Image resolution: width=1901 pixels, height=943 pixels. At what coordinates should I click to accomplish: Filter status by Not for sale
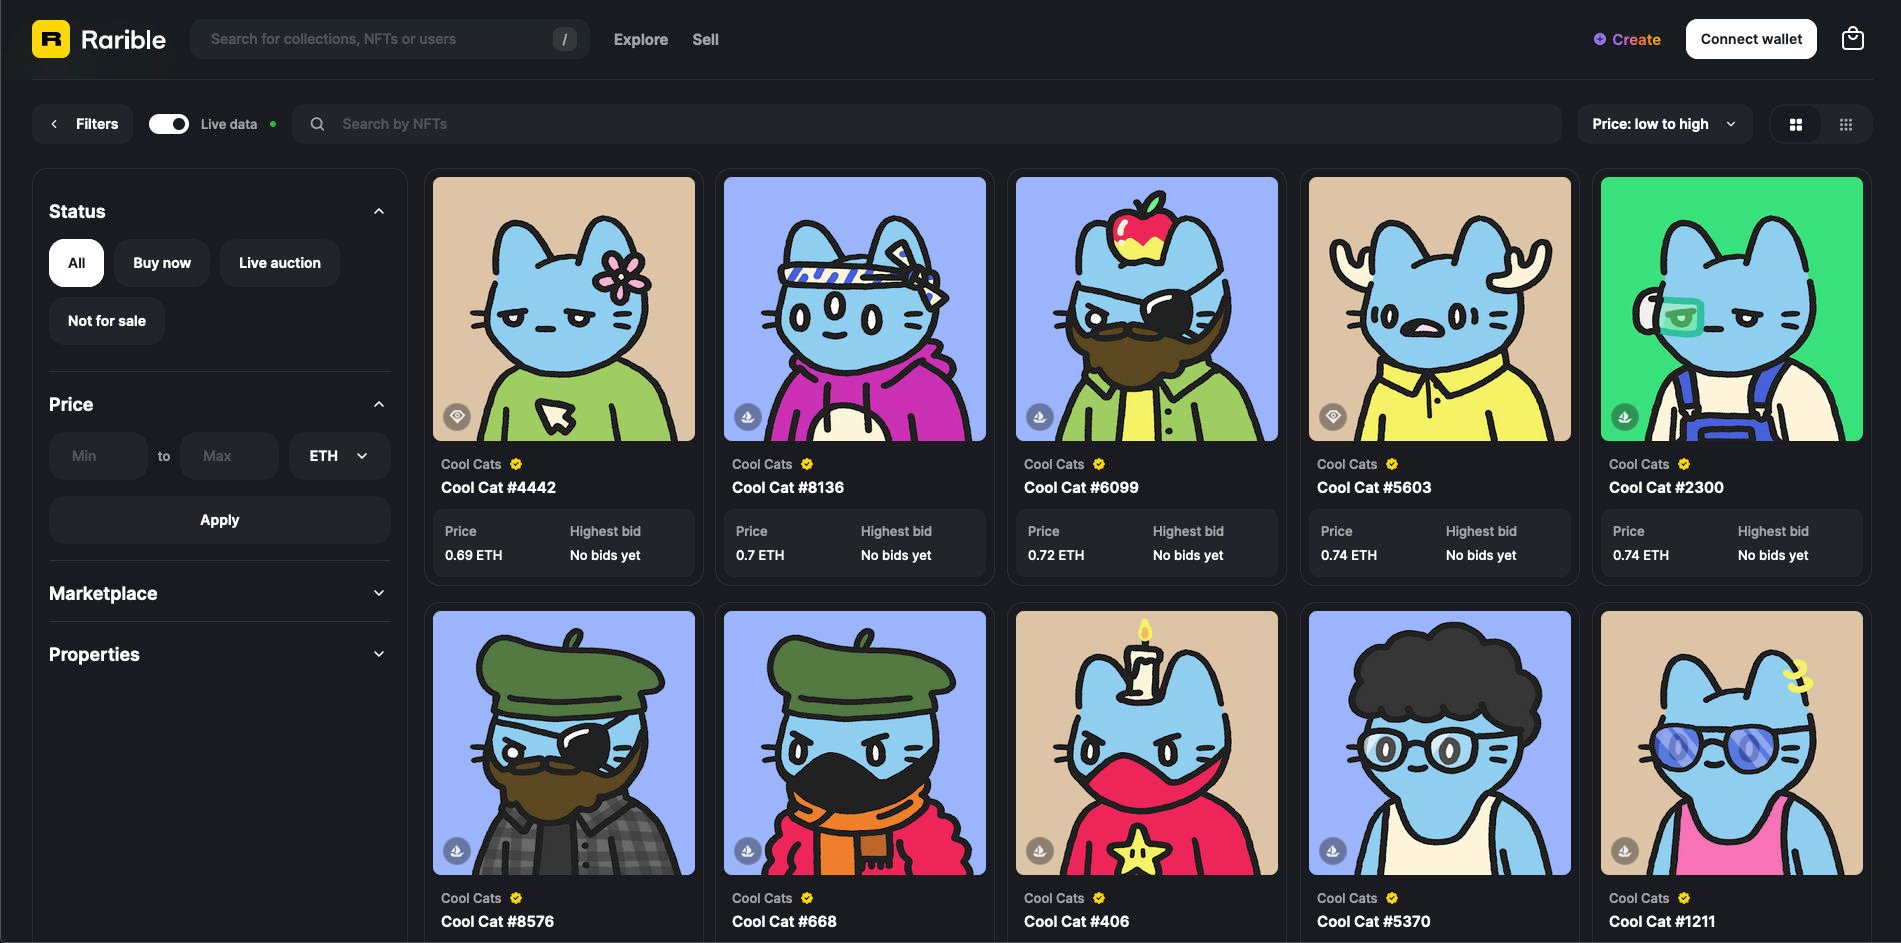point(107,321)
